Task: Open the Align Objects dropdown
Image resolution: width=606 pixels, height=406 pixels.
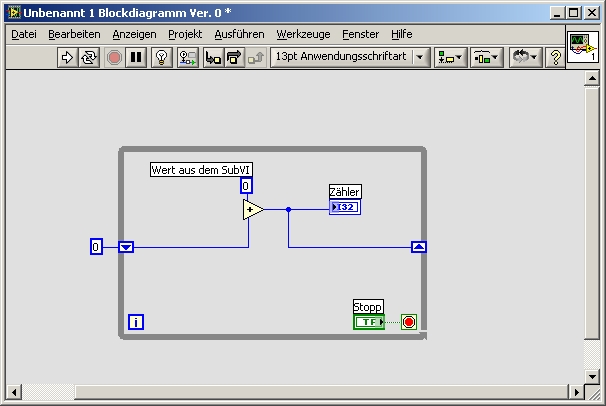Action: 450,58
